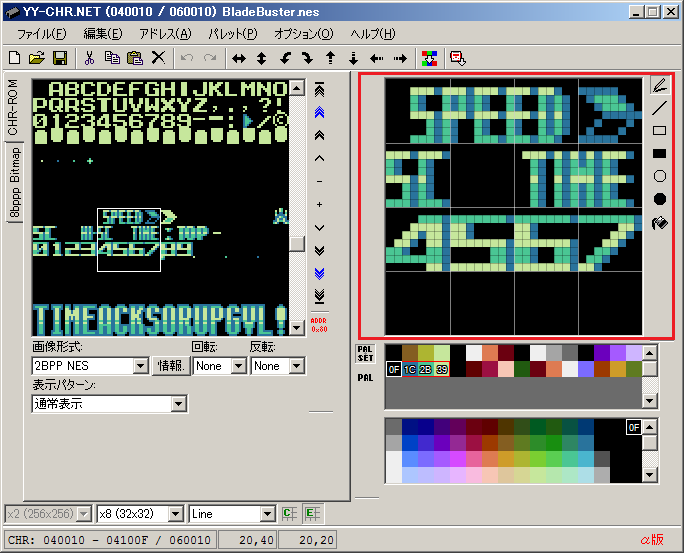Image resolution: width=684 pixels, height=553 pixels.
Task: Select the hollow Ellipse tool
Action: coord(660,176)
